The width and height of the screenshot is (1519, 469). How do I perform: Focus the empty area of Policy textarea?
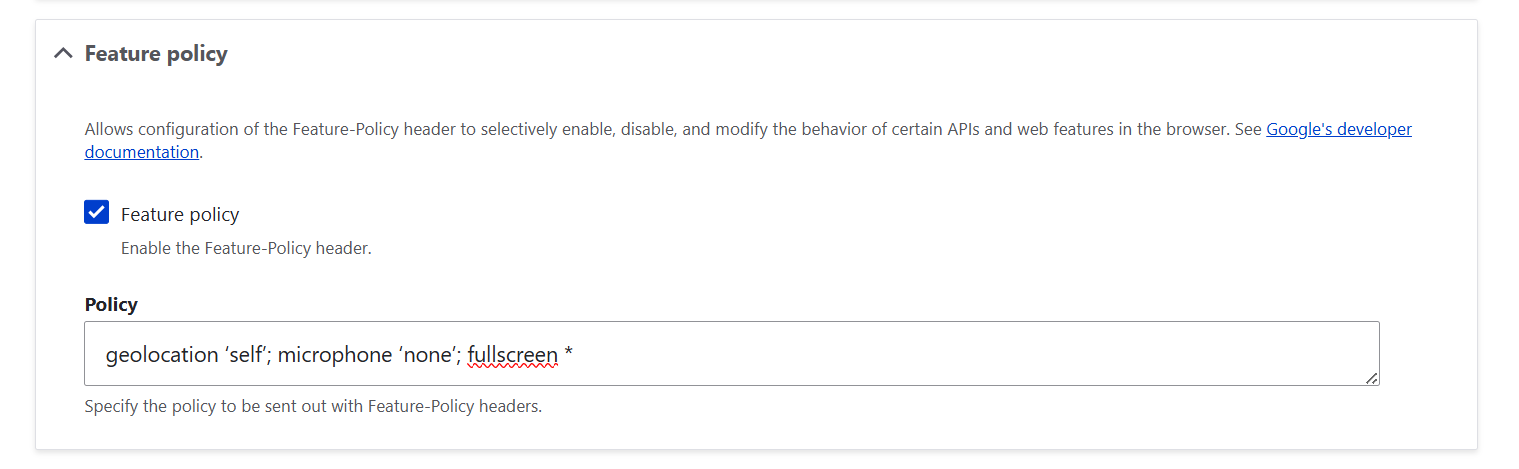click(950, 354)
